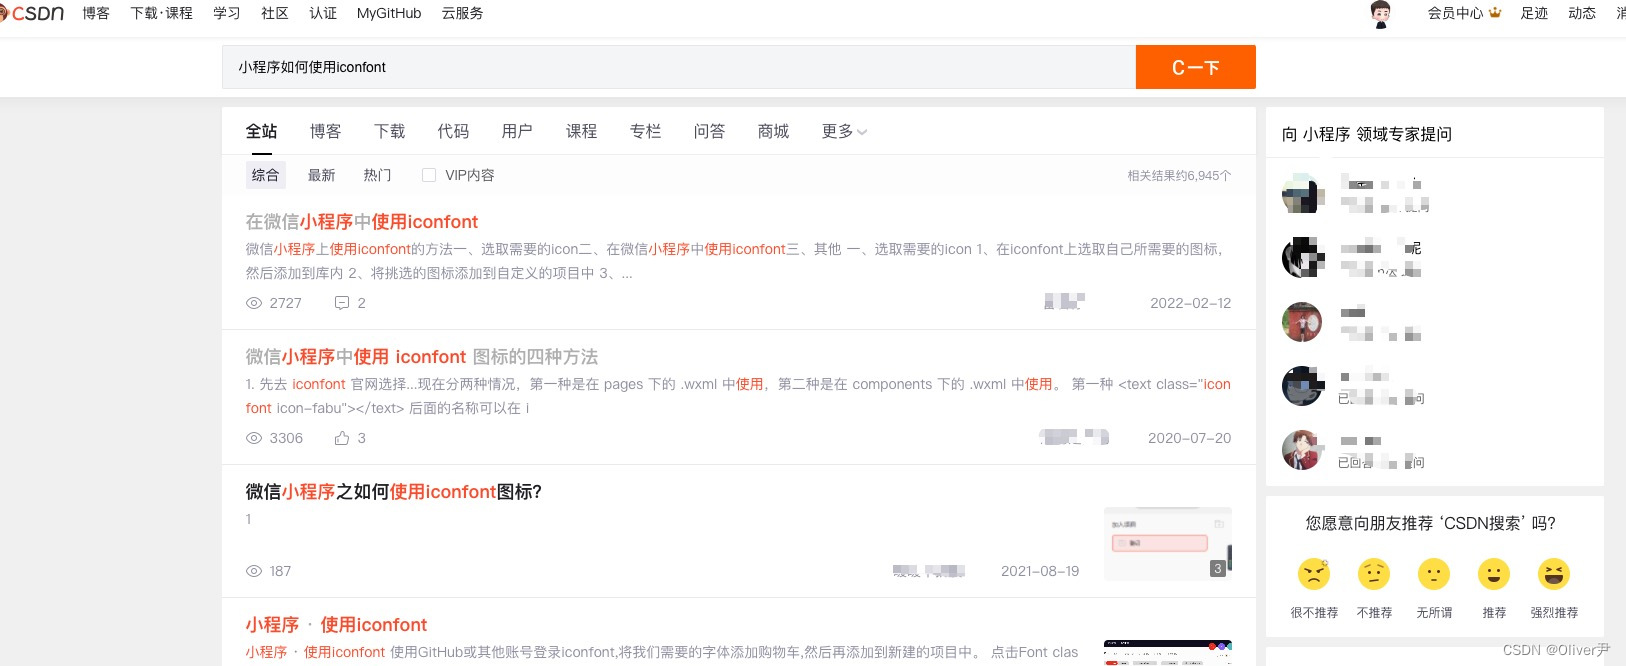Select the 强烈推荐 laughing emoji
The width and height of the screenshot is (1626, 666).
[1554, 574]
